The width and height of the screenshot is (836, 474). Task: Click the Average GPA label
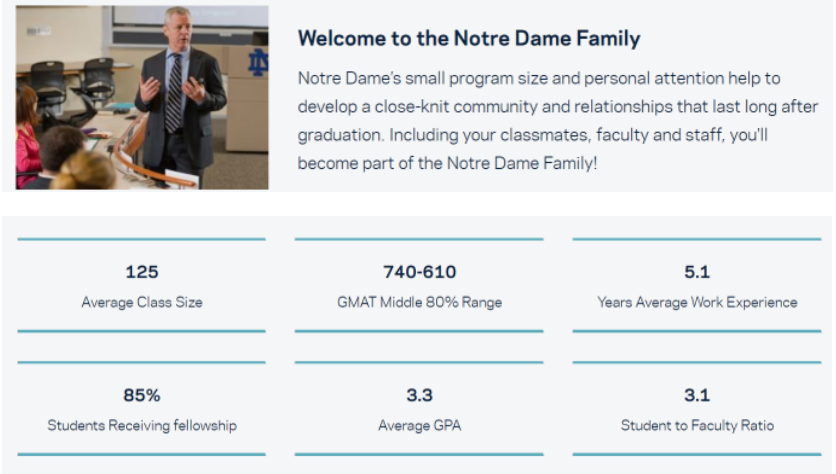coord(419,425)
